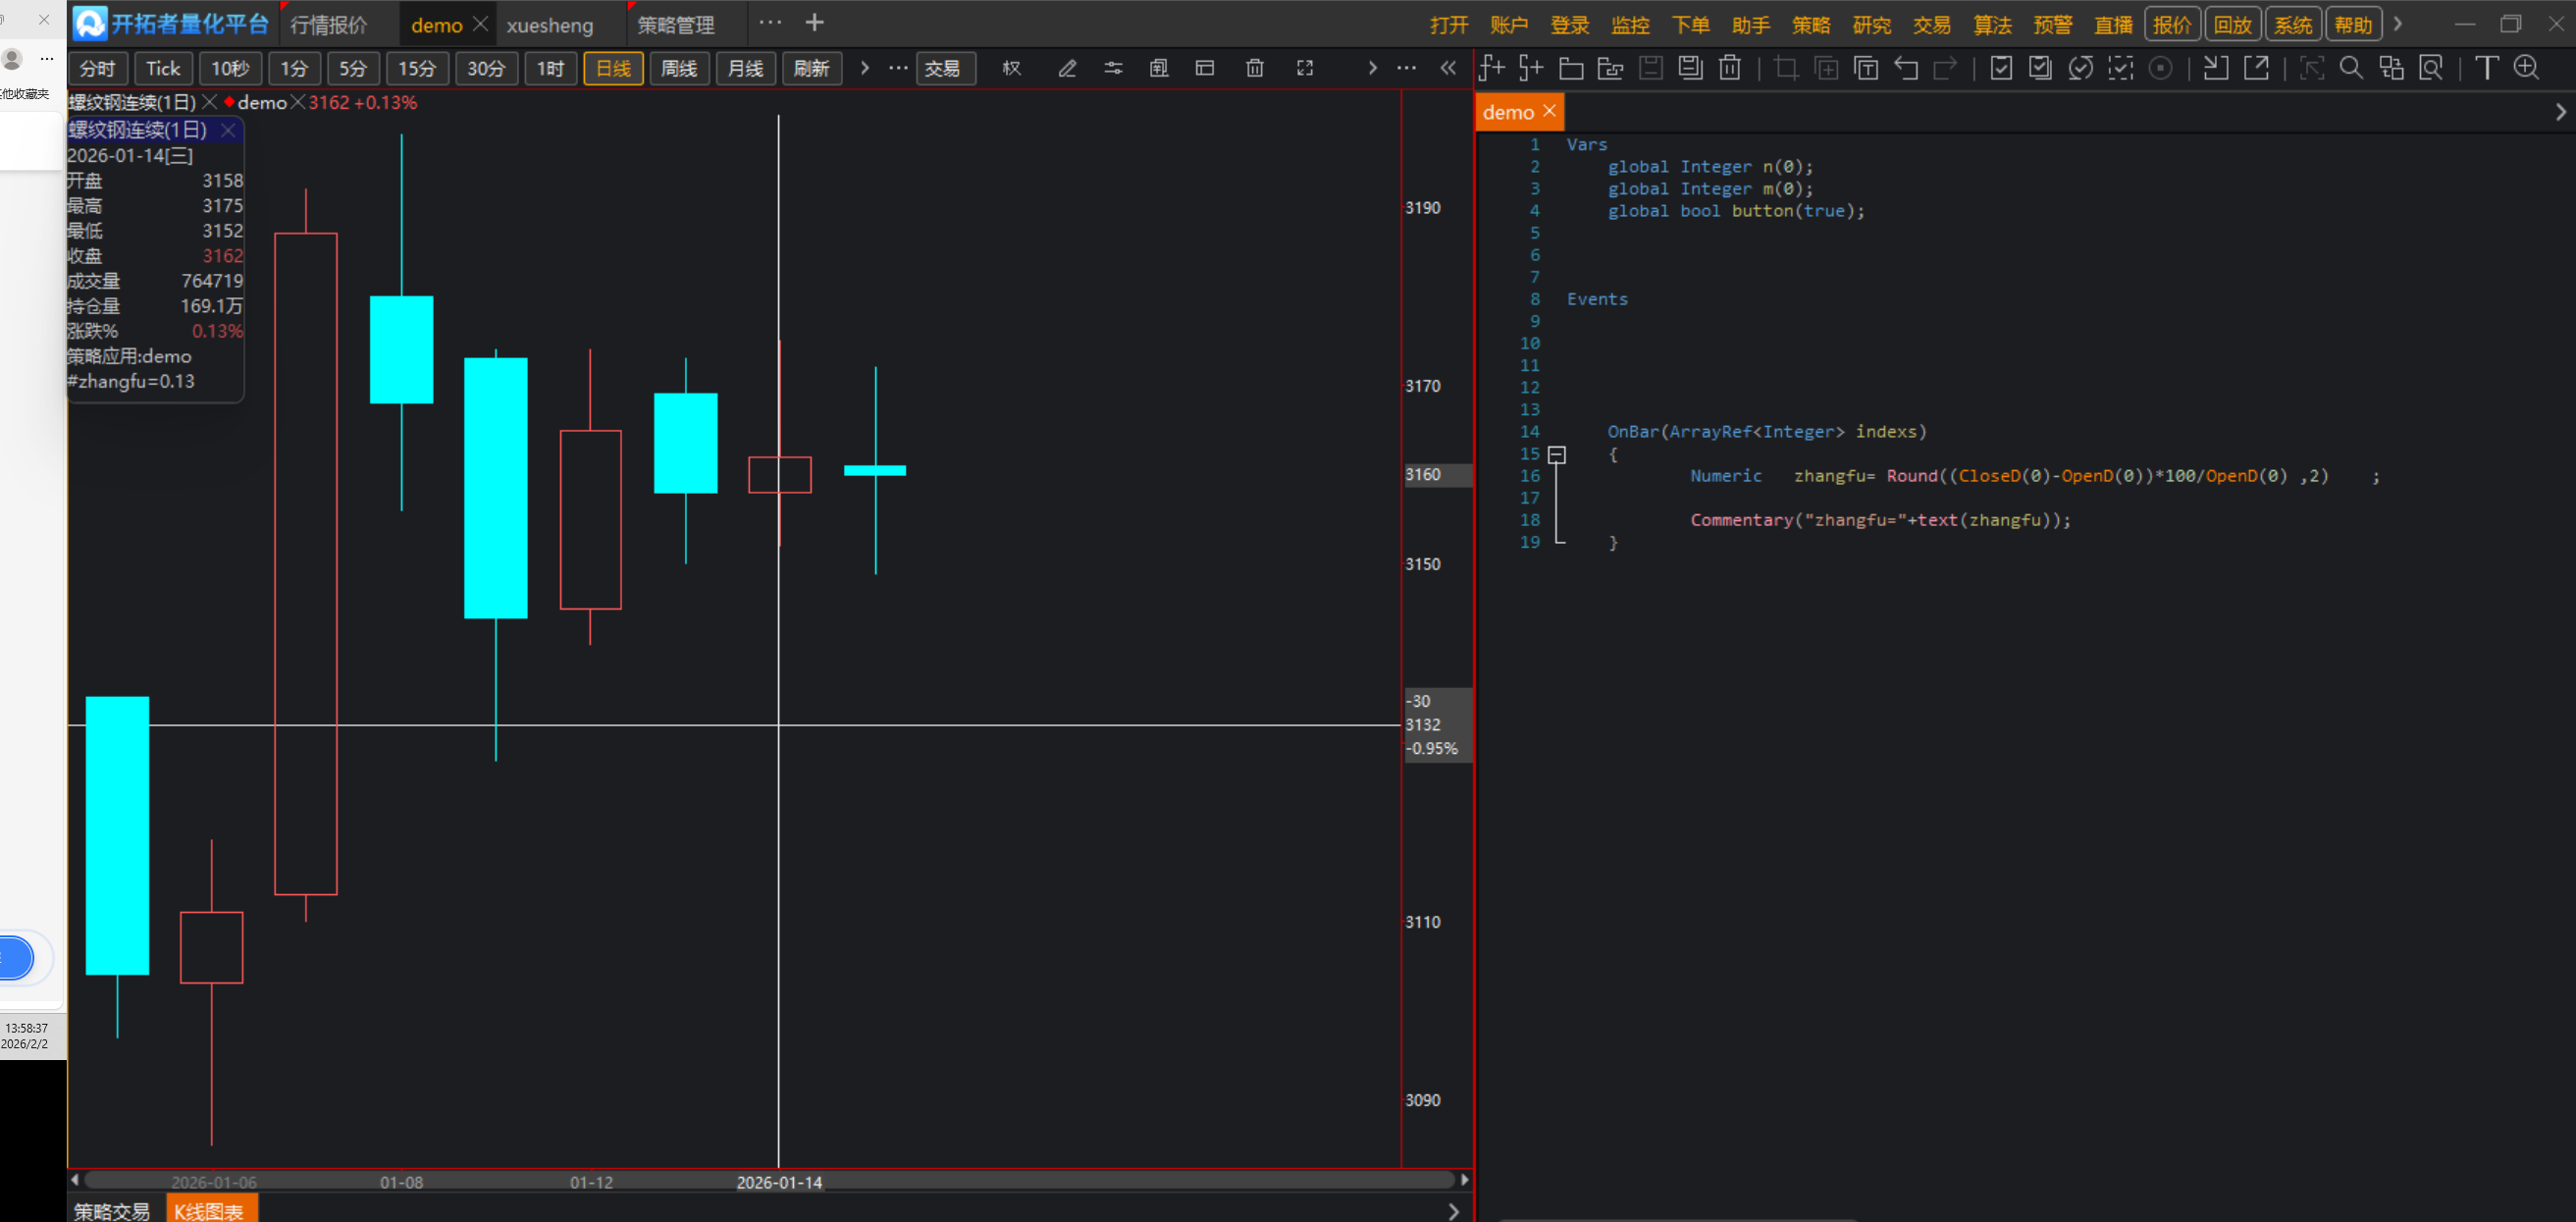Viewport: 2576px width, 1222px height.
Task: Open the 策略 menu in top bar
Action: click(x=1810, y=25)
